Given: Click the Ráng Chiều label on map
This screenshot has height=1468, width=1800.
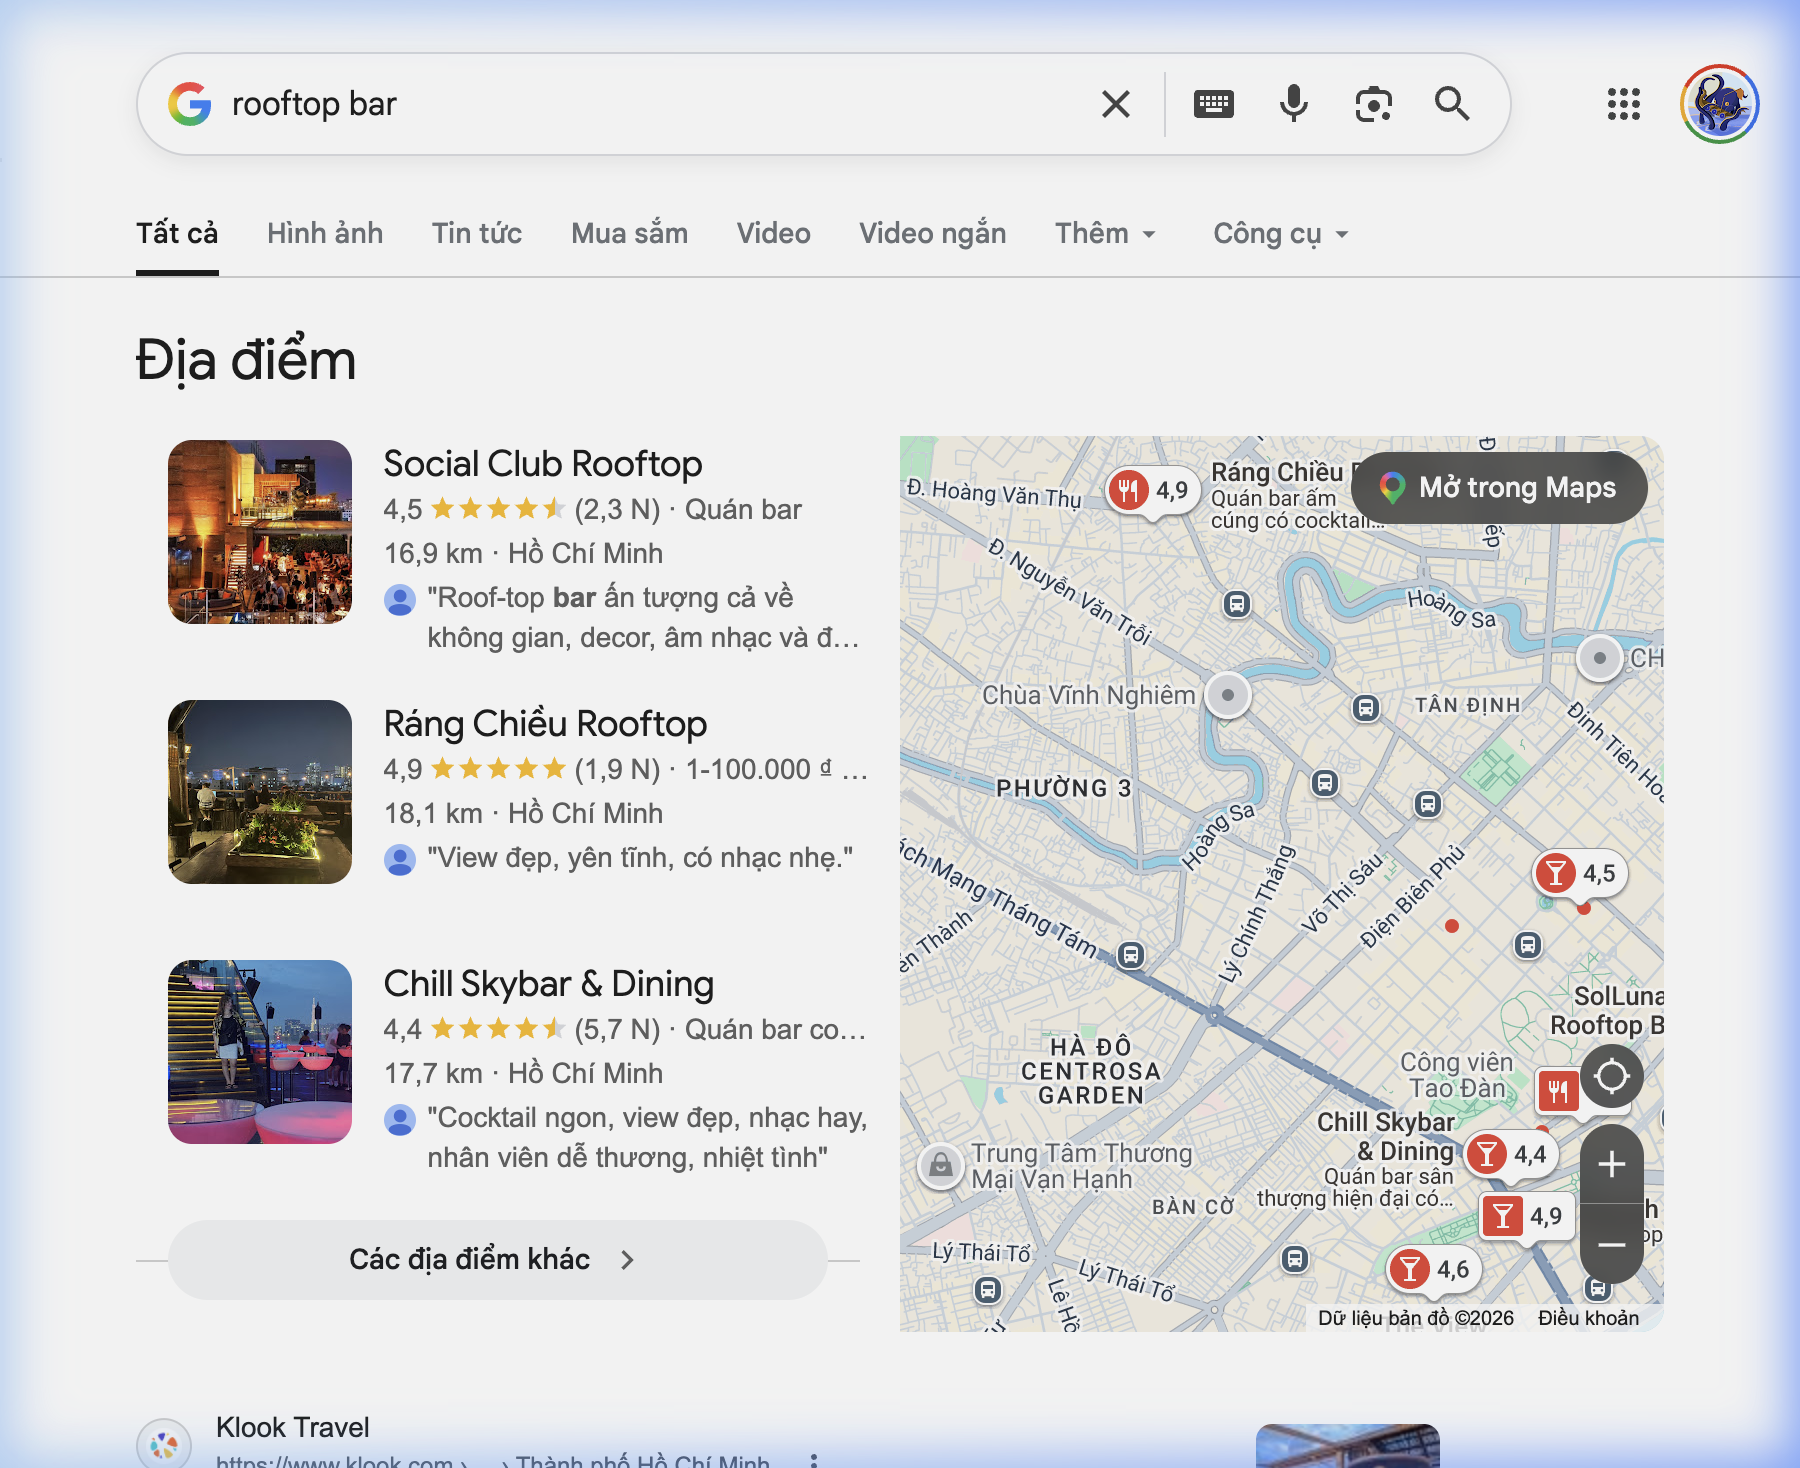Looking at the screenshot, I should click(1278, 472).
